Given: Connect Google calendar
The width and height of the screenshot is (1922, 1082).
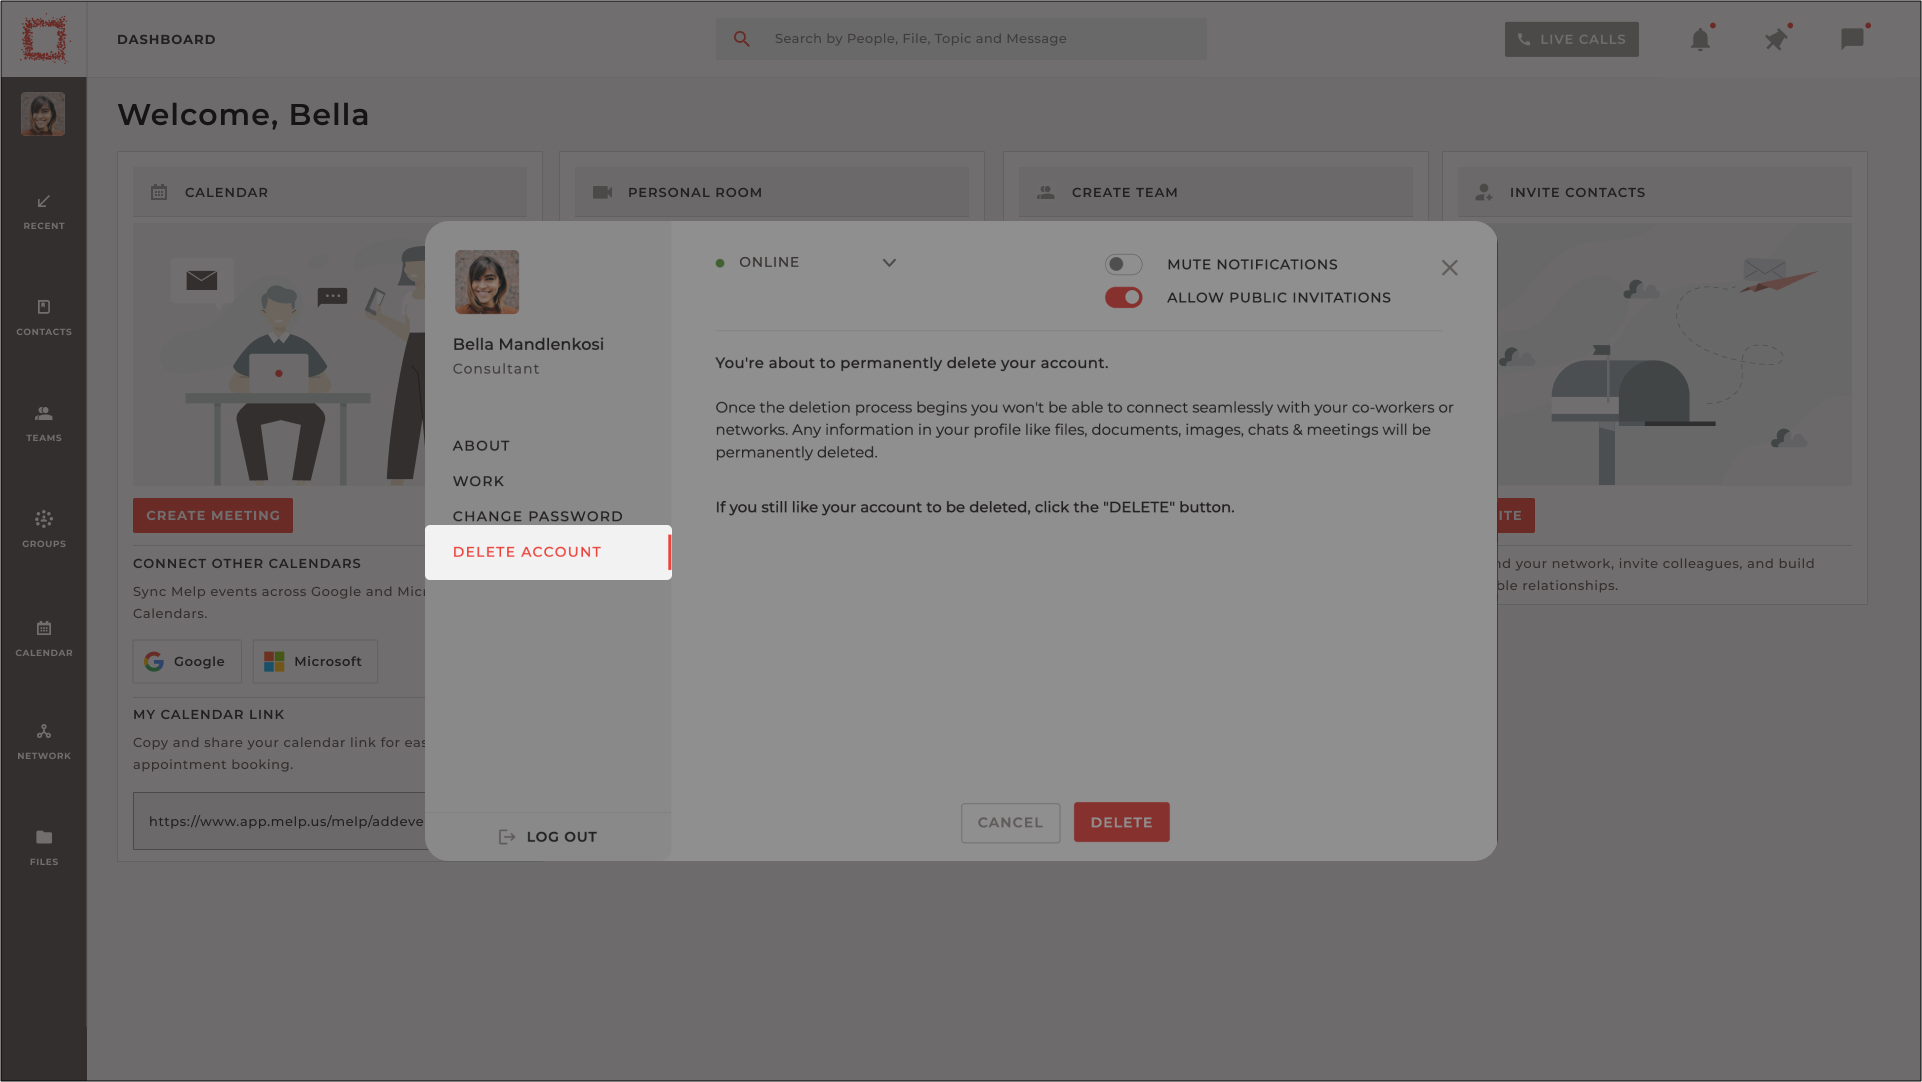Looking at the screenshot, I should [x=187, y=661].
